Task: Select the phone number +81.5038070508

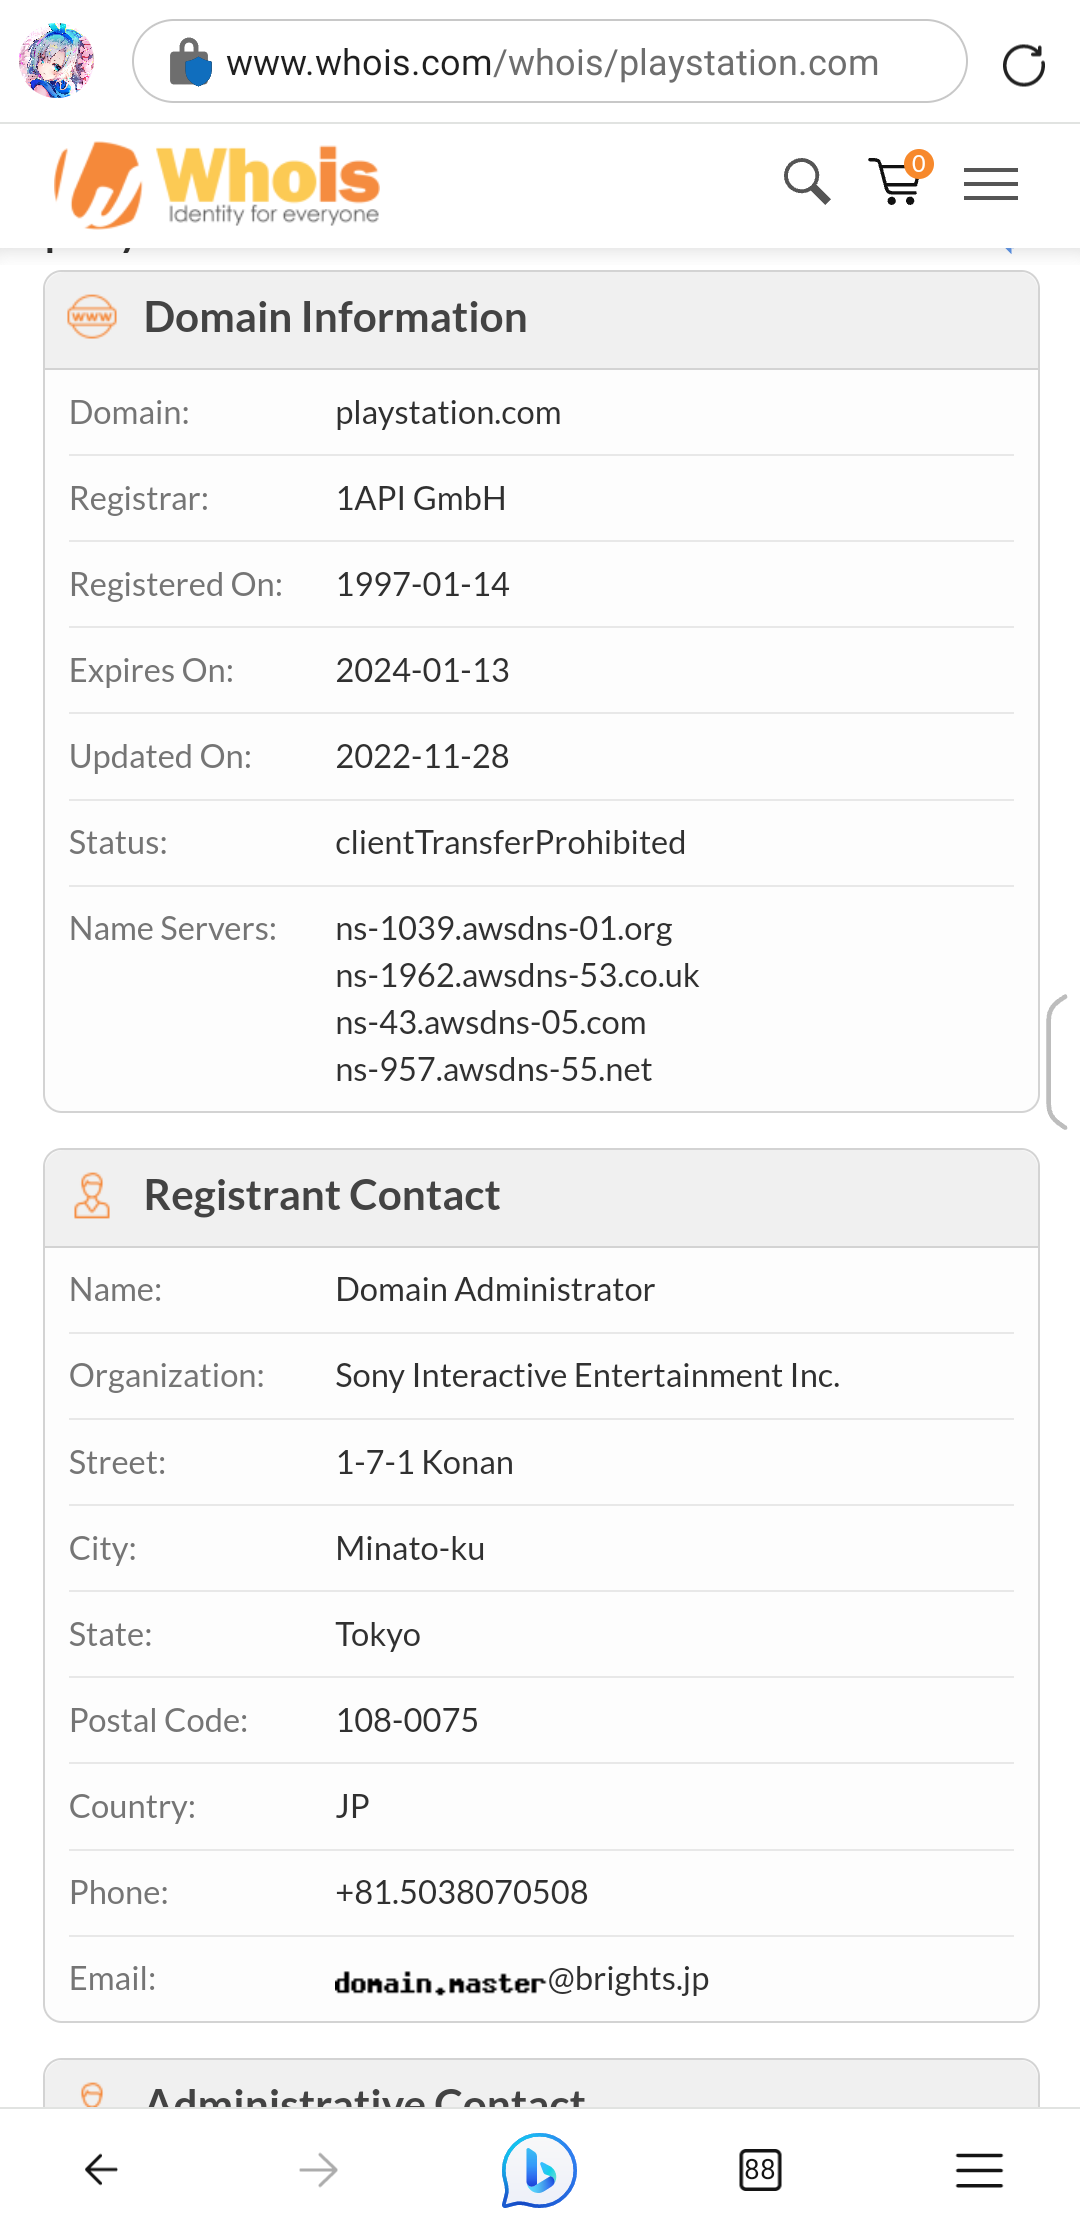Action: point(462,1892)
